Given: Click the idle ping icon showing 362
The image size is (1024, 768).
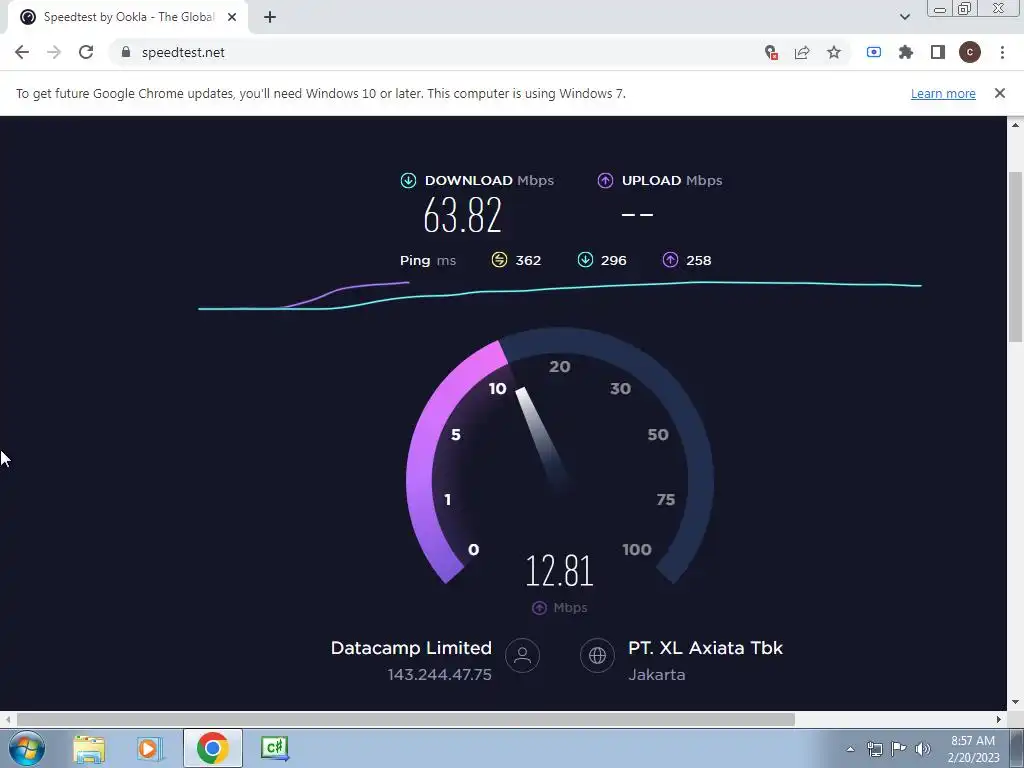Looking at the screenshot, I should tap(499, 260).
